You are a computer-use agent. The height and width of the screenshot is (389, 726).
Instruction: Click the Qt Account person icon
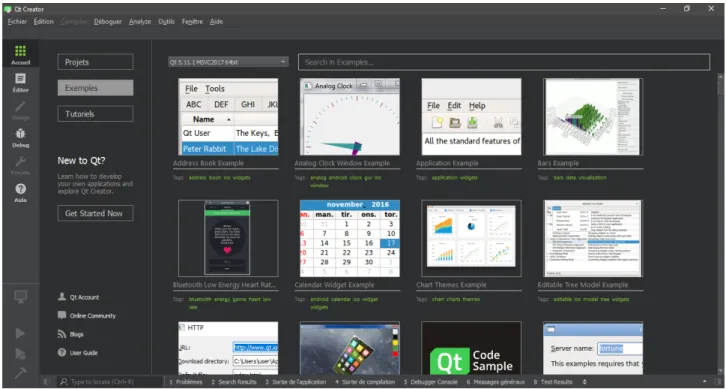pos(62,297)
